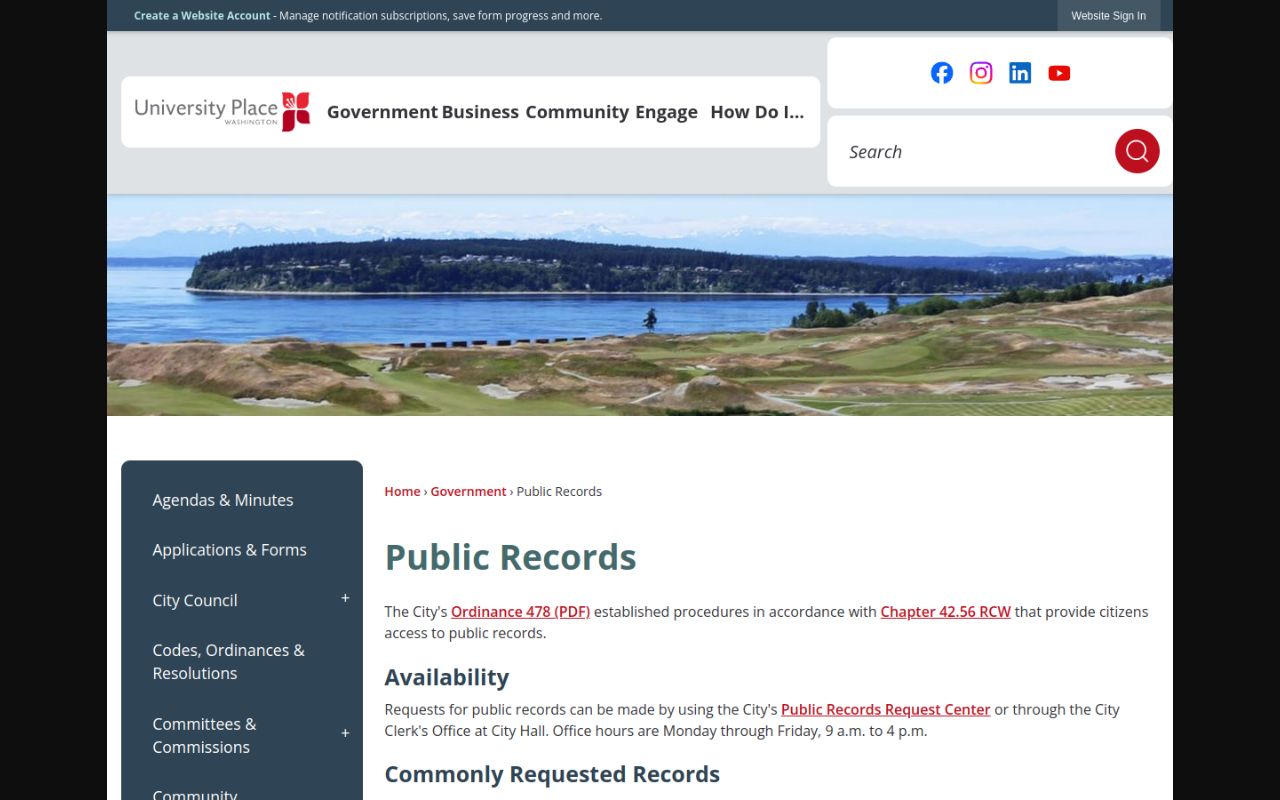Click the Public Records page heading

tap(510, 557)
